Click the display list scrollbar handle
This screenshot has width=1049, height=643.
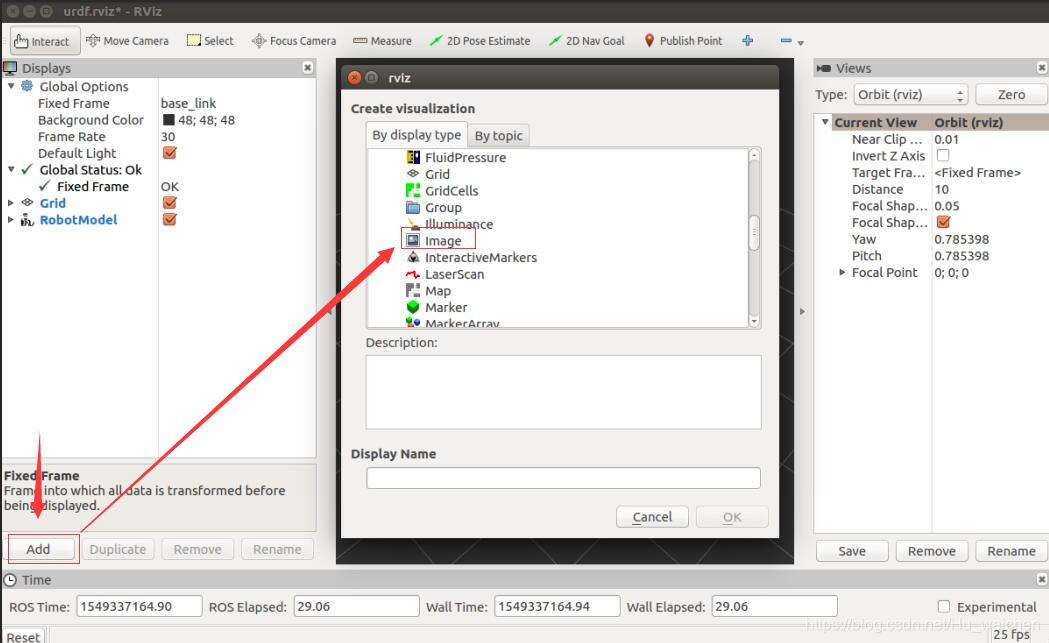click(754, 232)
